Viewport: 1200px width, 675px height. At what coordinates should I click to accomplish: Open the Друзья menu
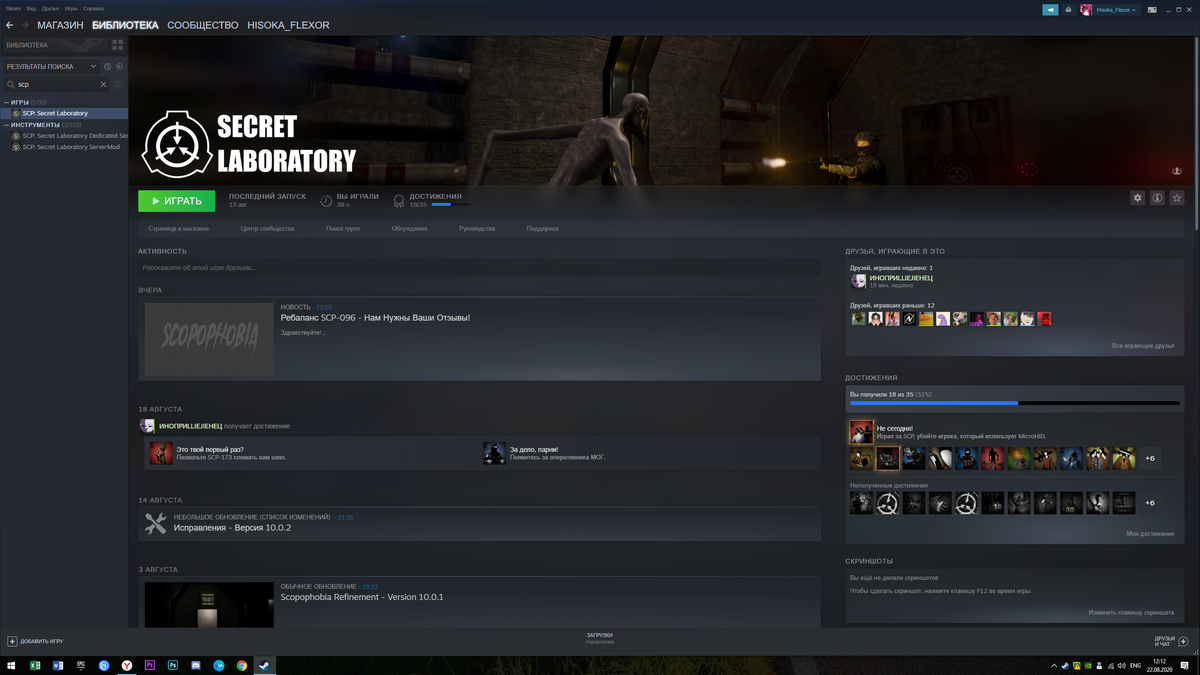50,8
